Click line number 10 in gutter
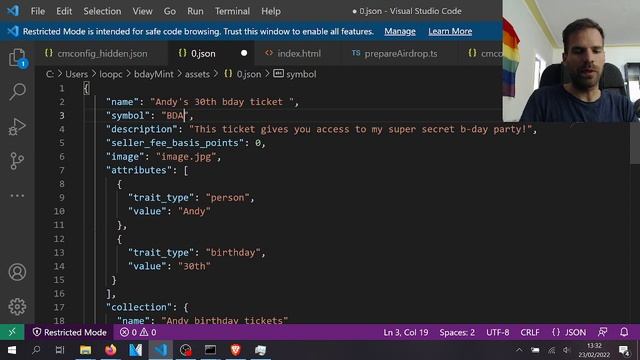The image size is (640, 360). (59, 211)
